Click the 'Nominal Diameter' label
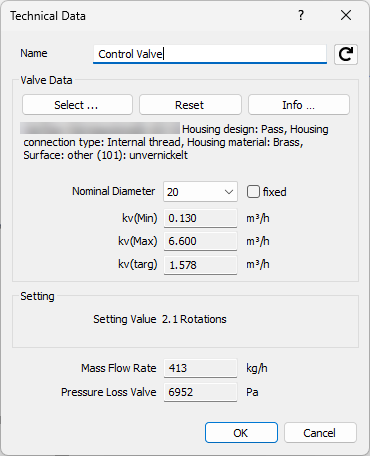 coord(114,191)
